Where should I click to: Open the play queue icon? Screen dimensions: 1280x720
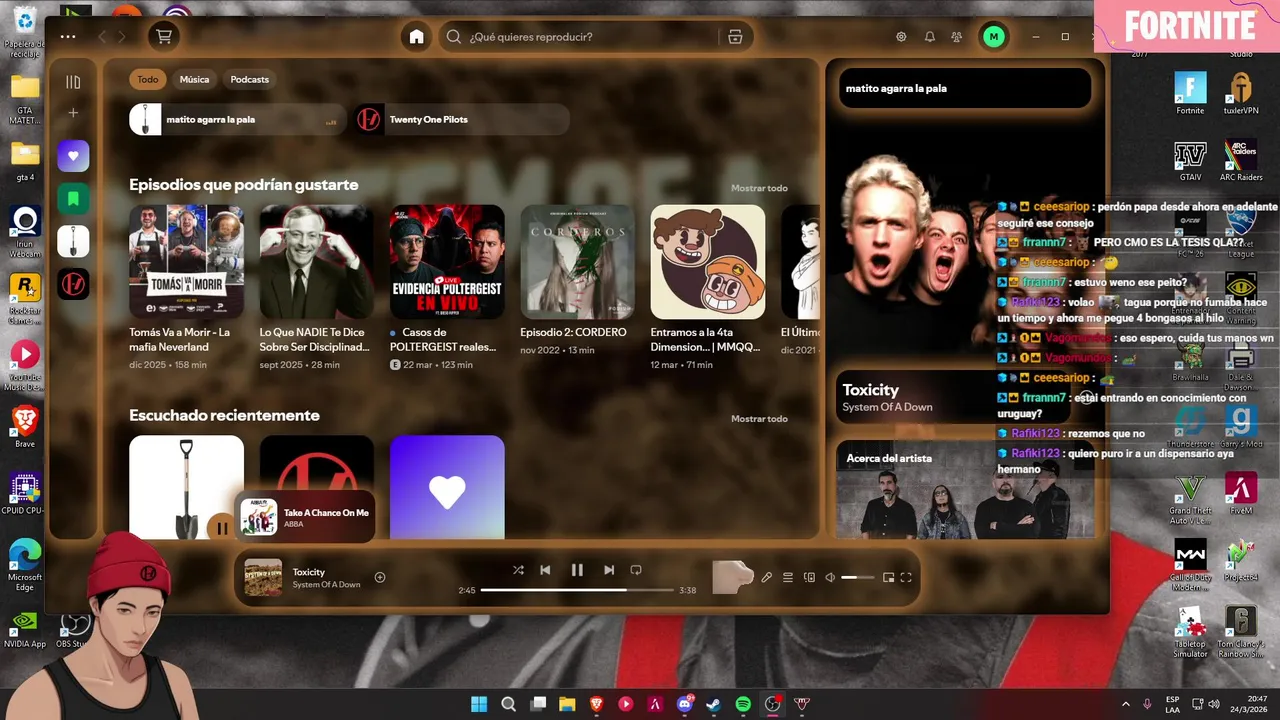788,577
